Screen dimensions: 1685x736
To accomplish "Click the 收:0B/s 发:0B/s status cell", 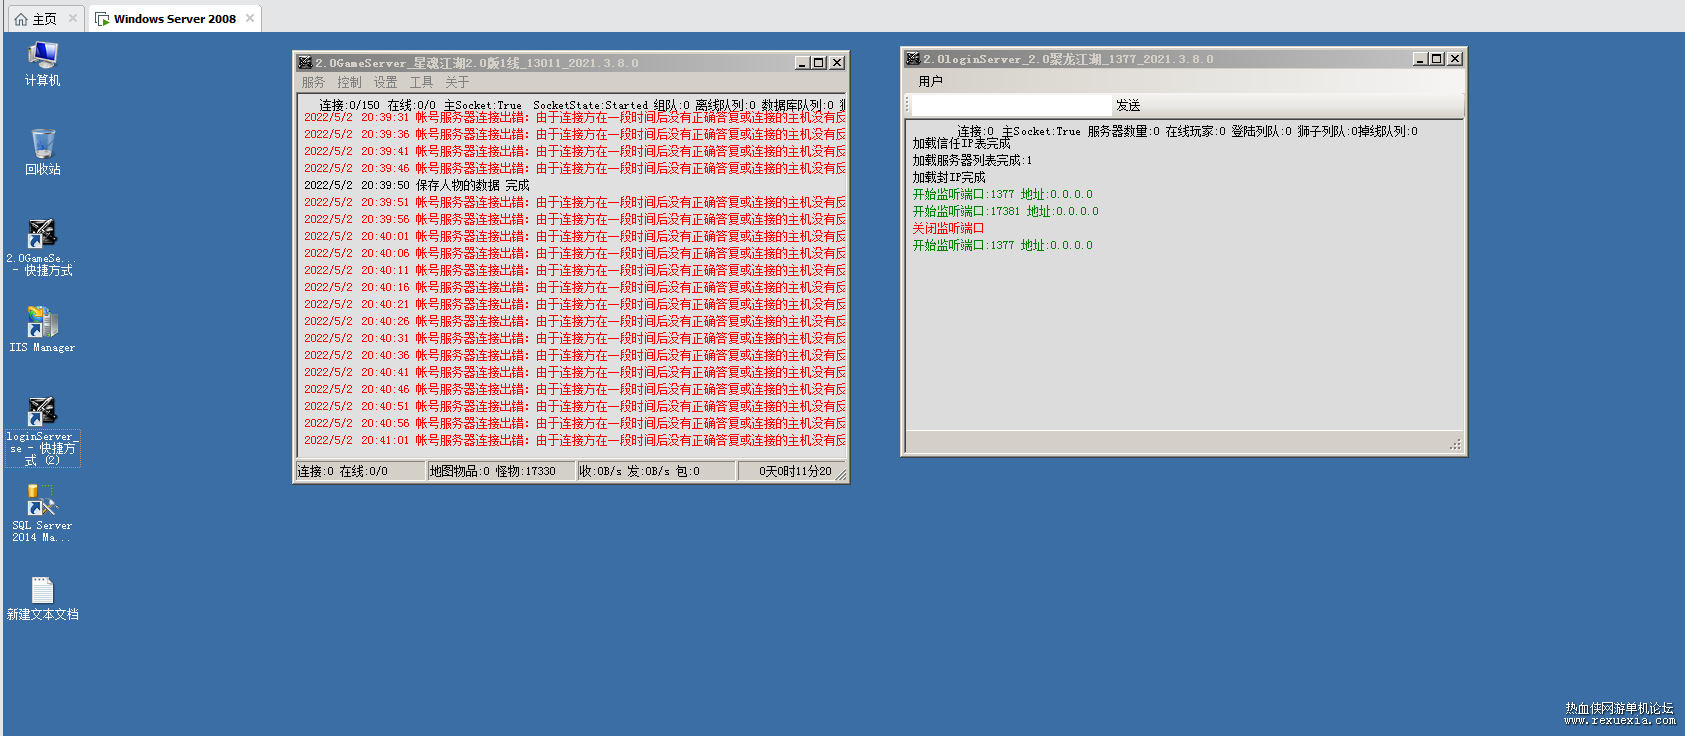I will pyautogui.click(x=656, y=471).
